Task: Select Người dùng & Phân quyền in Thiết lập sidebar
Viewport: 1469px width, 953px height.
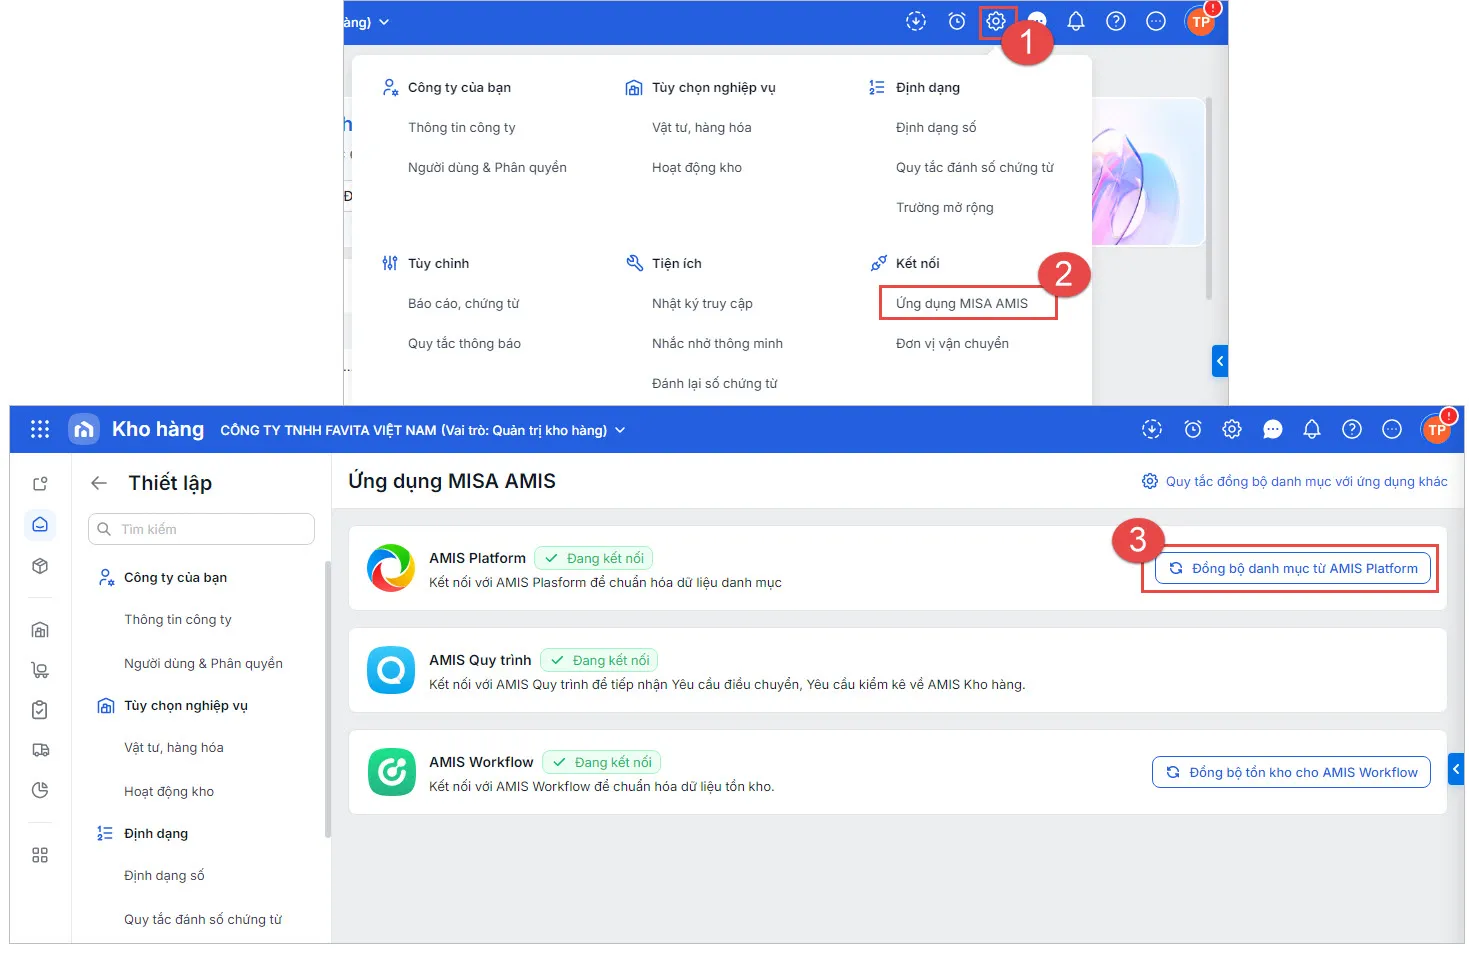Action: tap(203, 663)
